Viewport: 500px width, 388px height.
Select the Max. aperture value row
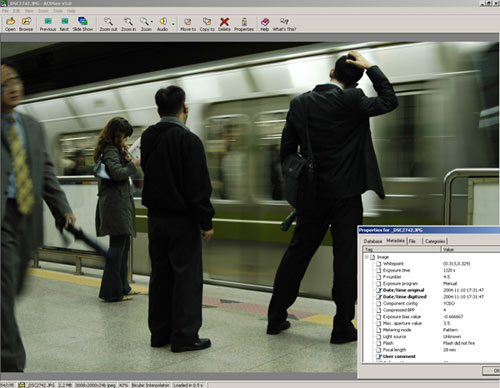pyautogui.click(x=437, y=323)
